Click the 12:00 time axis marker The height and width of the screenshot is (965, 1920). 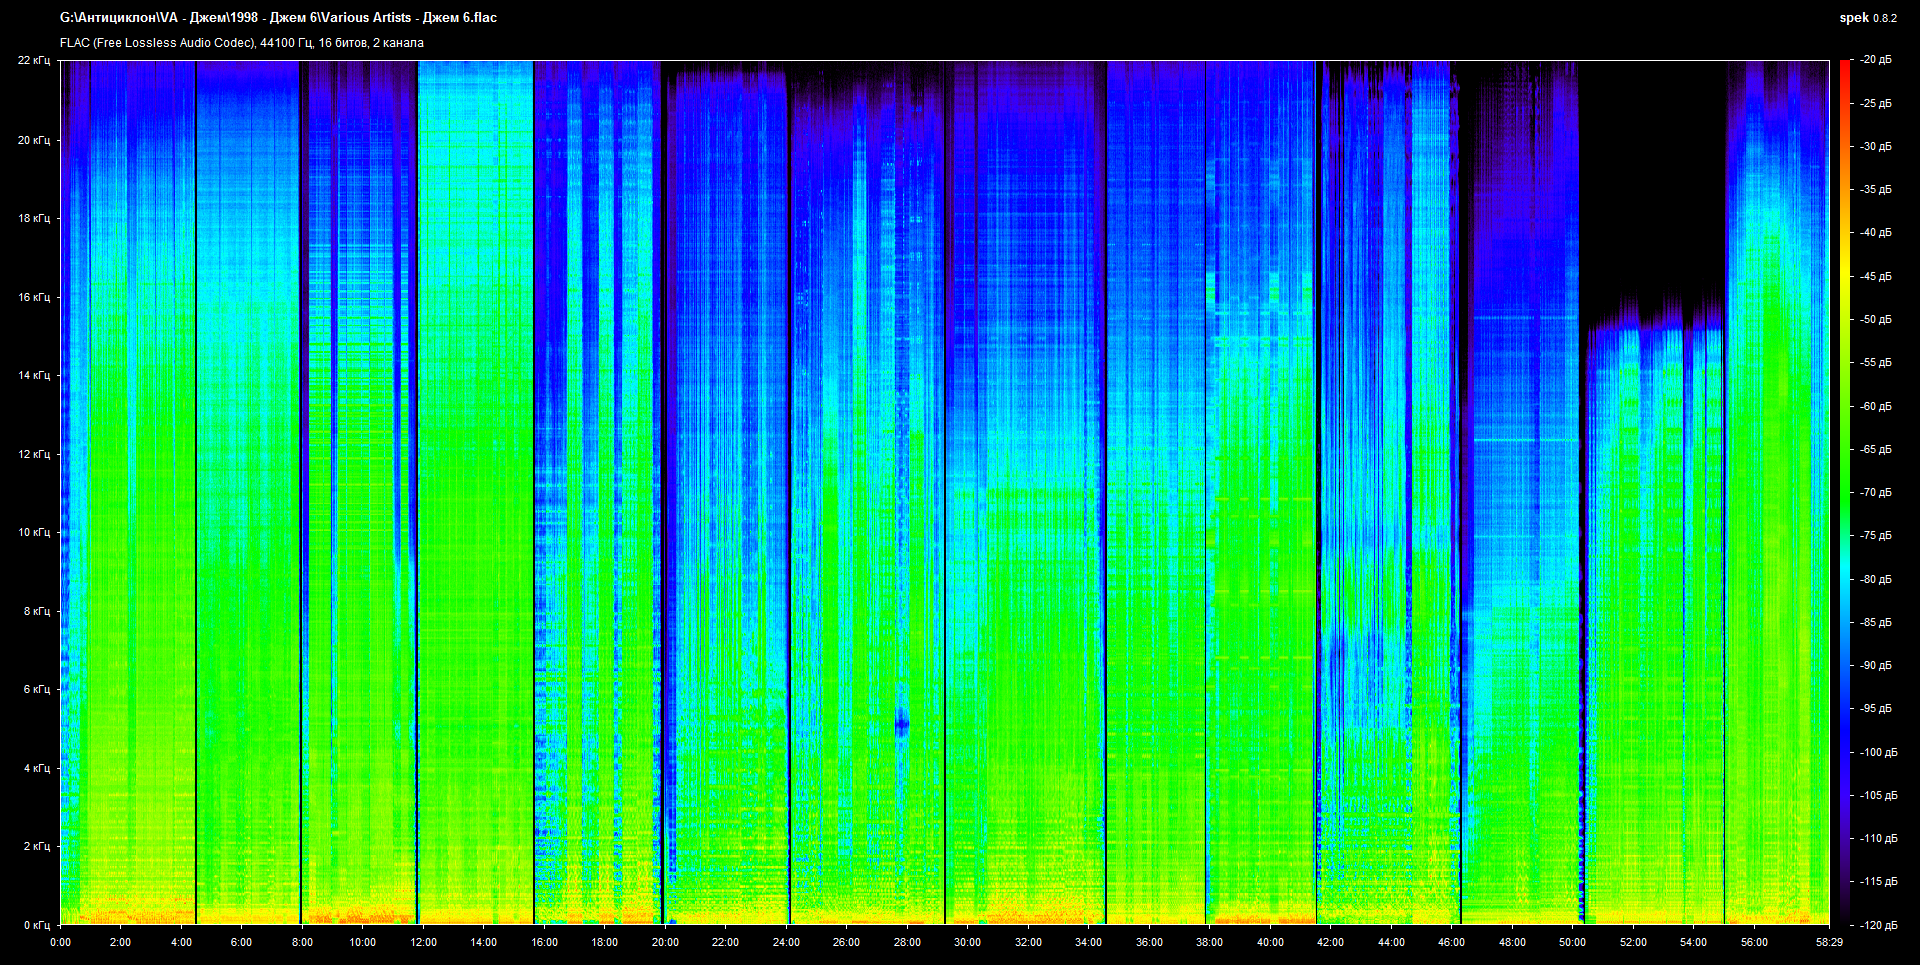(423, 942)
